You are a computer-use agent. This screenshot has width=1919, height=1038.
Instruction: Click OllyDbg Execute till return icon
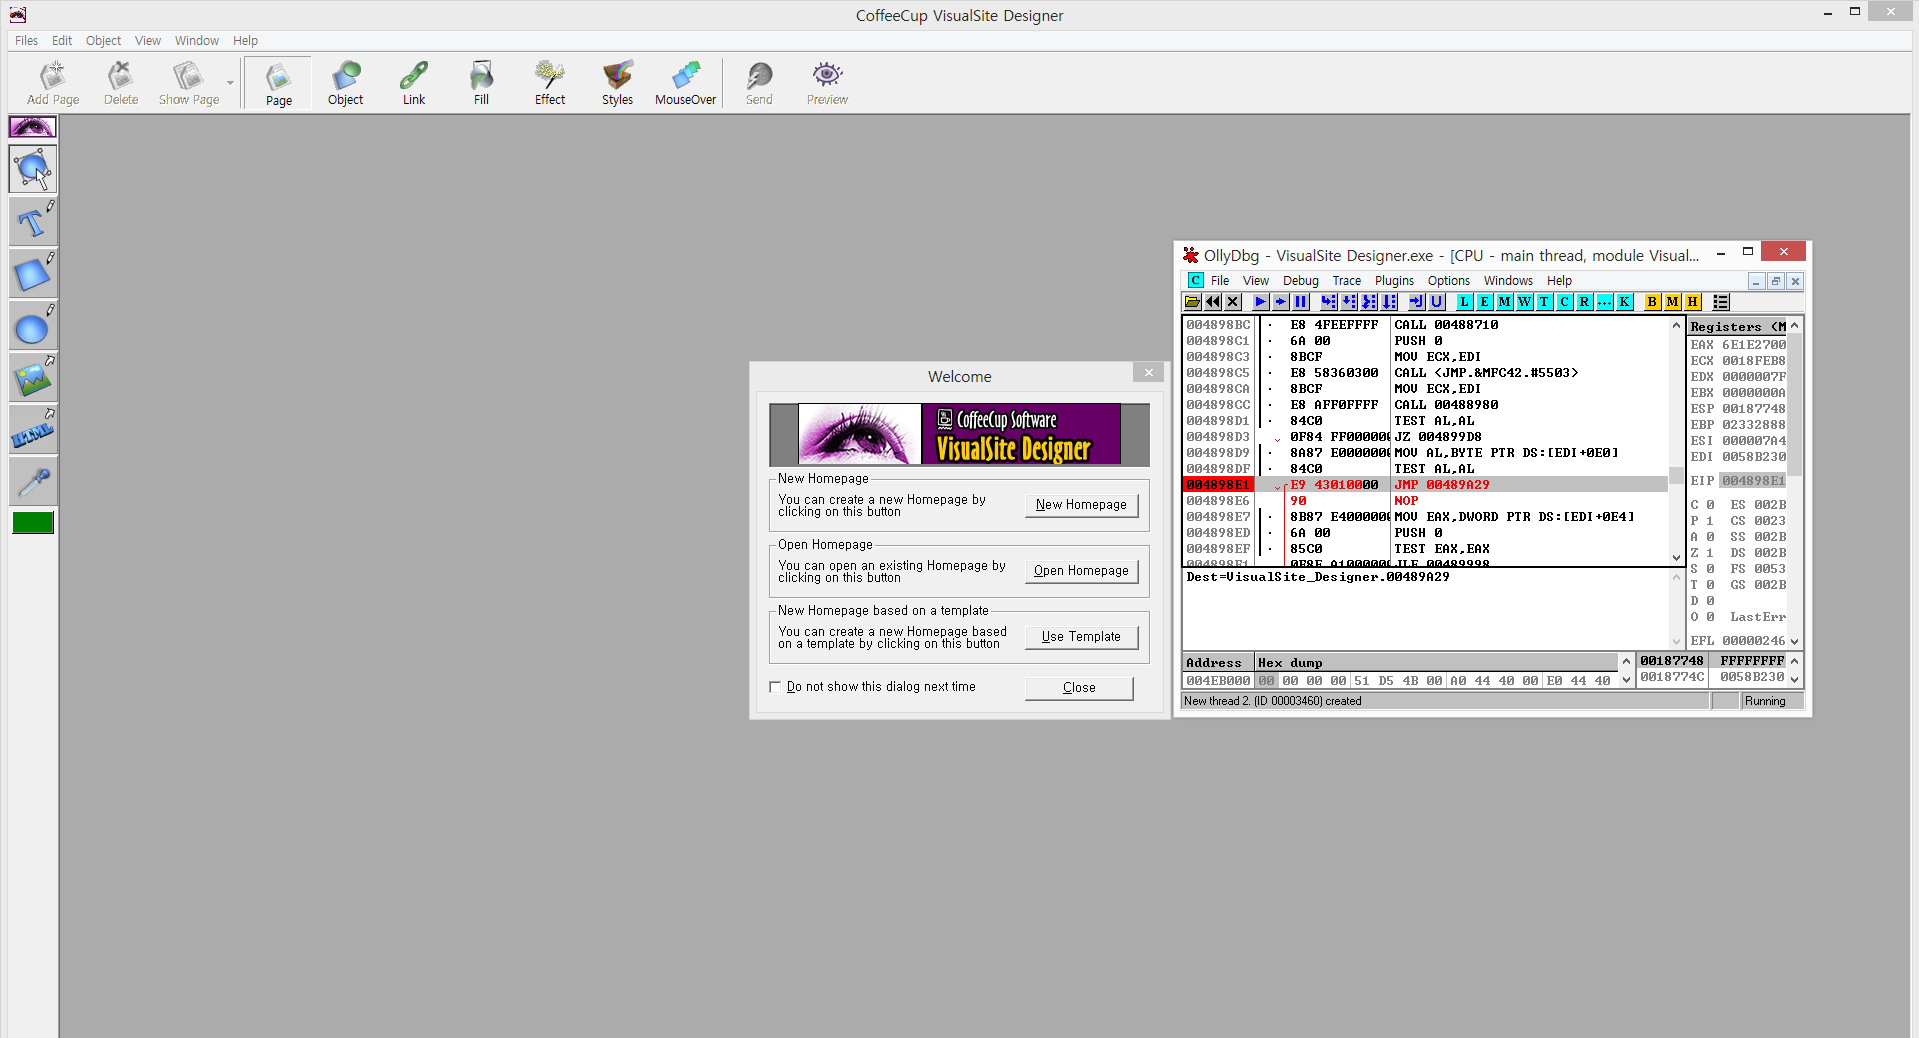(x=1417, y=302)
